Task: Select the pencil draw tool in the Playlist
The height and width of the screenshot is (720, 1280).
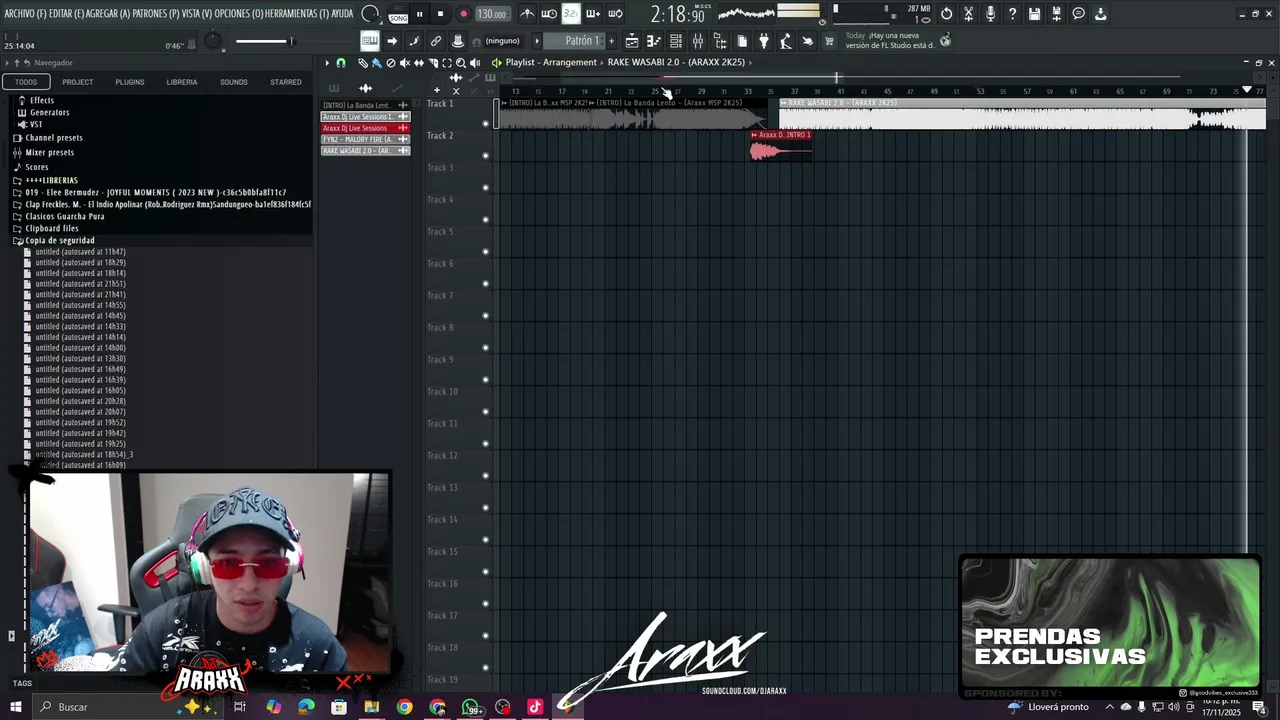Action: [363, 62]
